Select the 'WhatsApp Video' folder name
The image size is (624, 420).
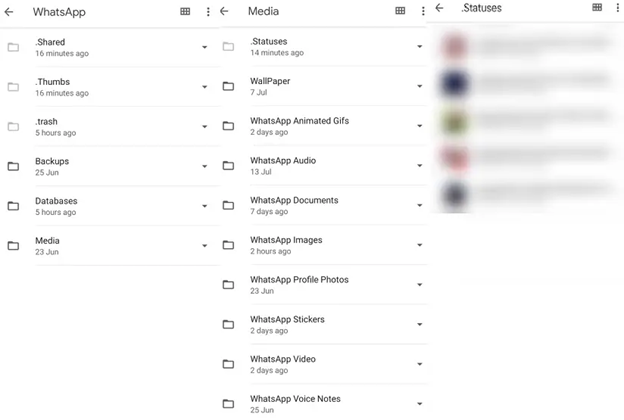283,359
